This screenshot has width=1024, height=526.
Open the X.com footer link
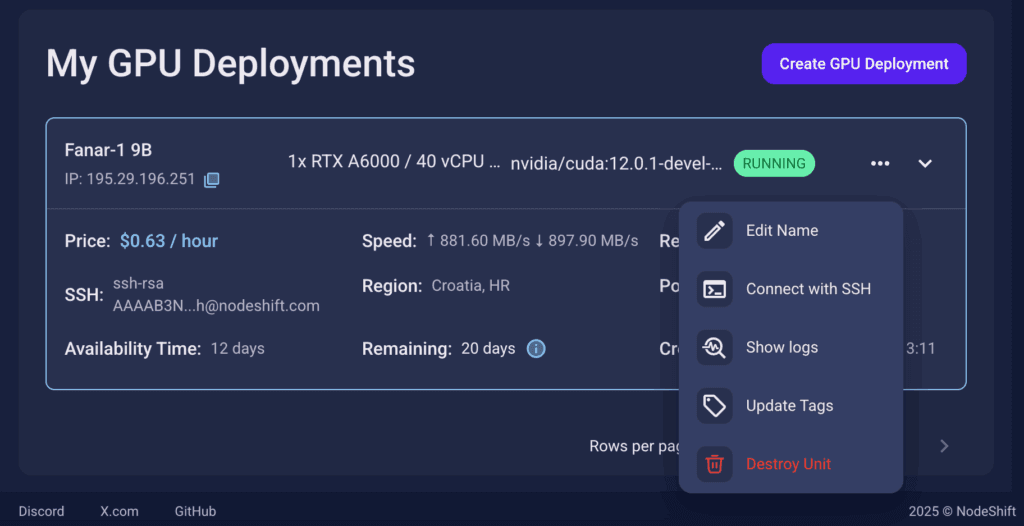pyautogui.click(x=120, y=512)
